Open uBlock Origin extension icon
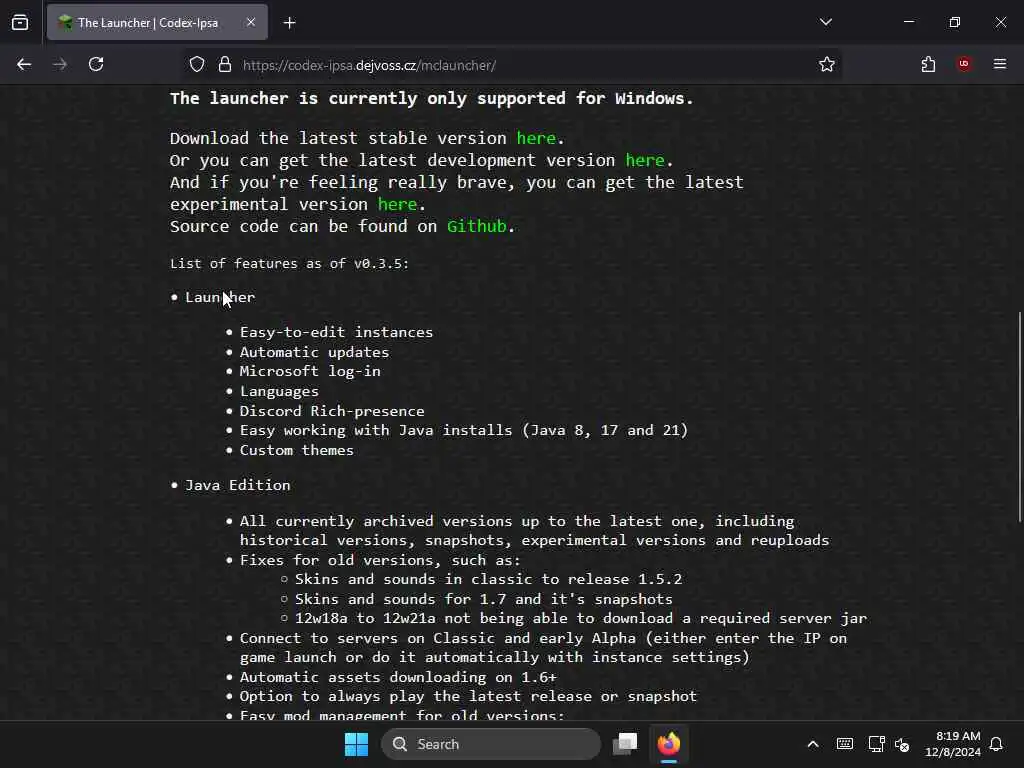This screenshot has width=1024, height=768. [964, 64]
